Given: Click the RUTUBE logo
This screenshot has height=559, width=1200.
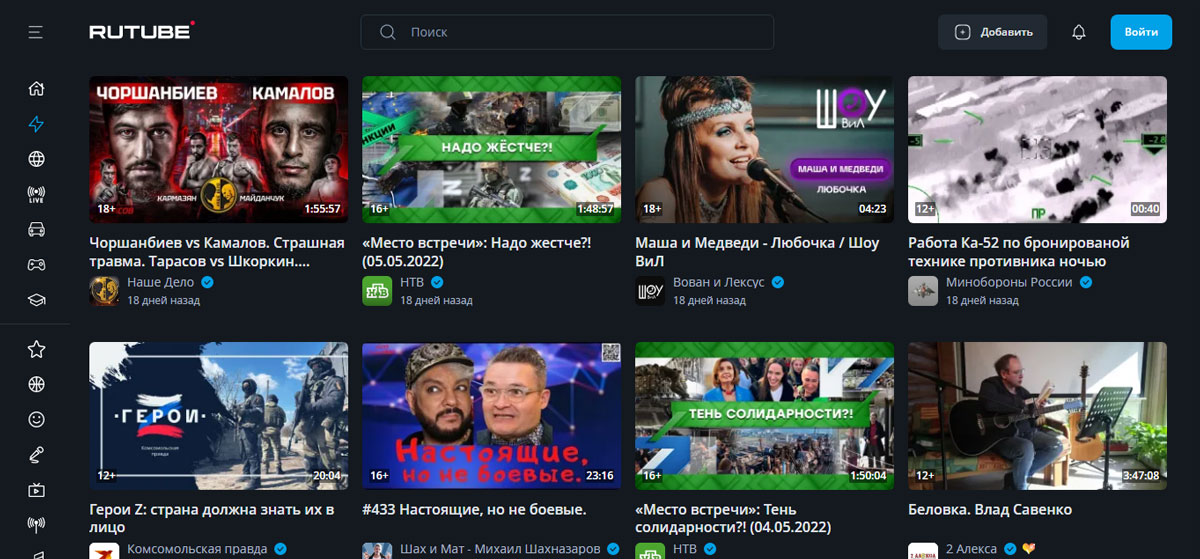Looking at the screenshot, I should [142, 31].
